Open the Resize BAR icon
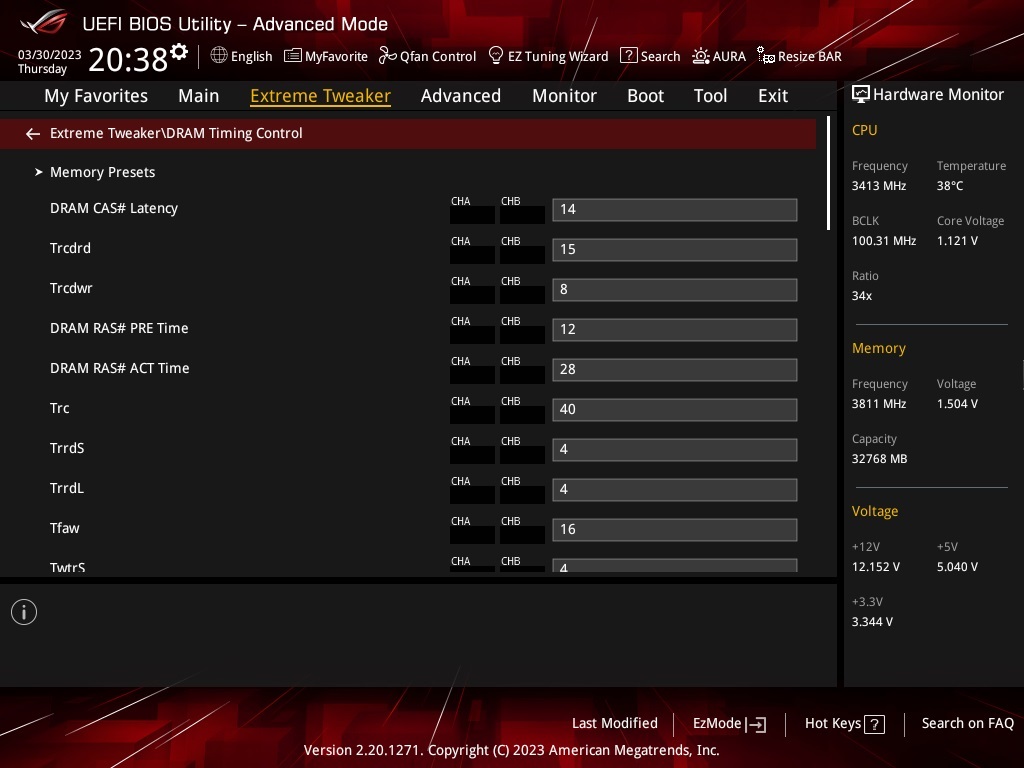Viewport: 1024px width, 768px height. point(765,56)
